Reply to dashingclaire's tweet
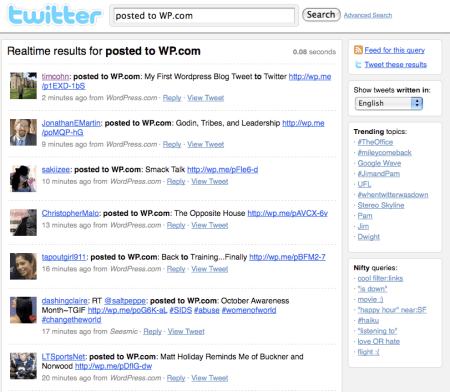 coord(153,332)
